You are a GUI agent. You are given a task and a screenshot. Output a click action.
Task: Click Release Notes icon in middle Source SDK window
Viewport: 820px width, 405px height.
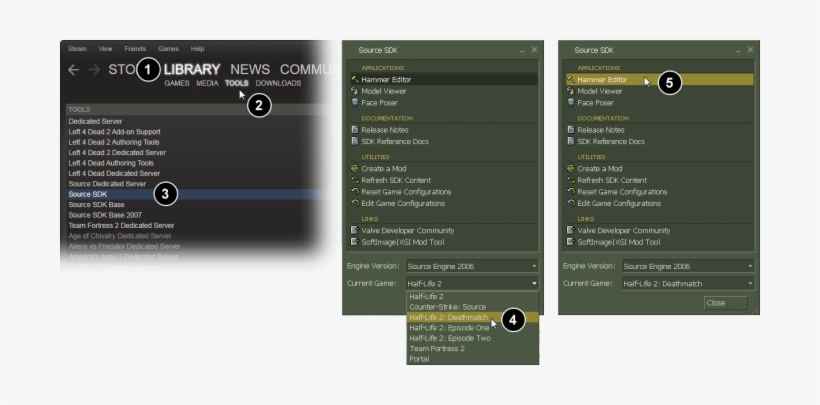[355, 130]
